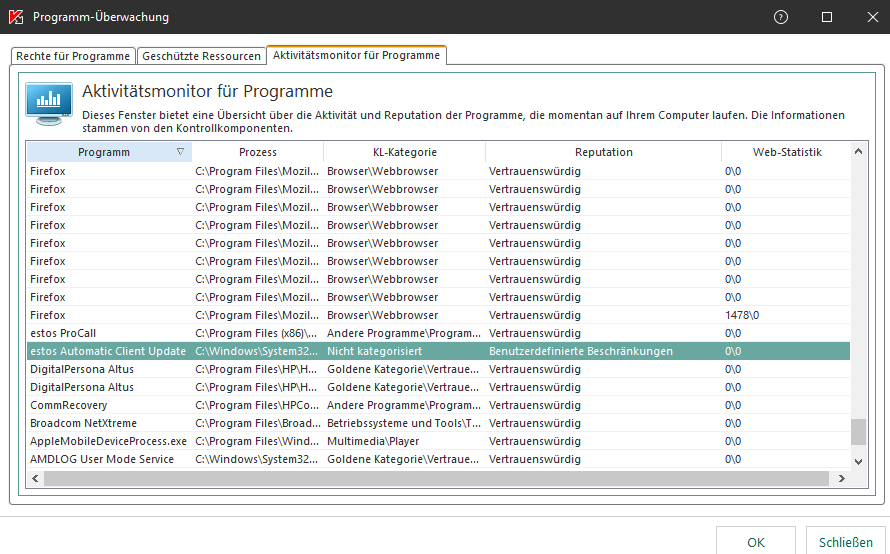
Task: Click C:\Program Files (x86)\... process path
Action: point(256,333)
